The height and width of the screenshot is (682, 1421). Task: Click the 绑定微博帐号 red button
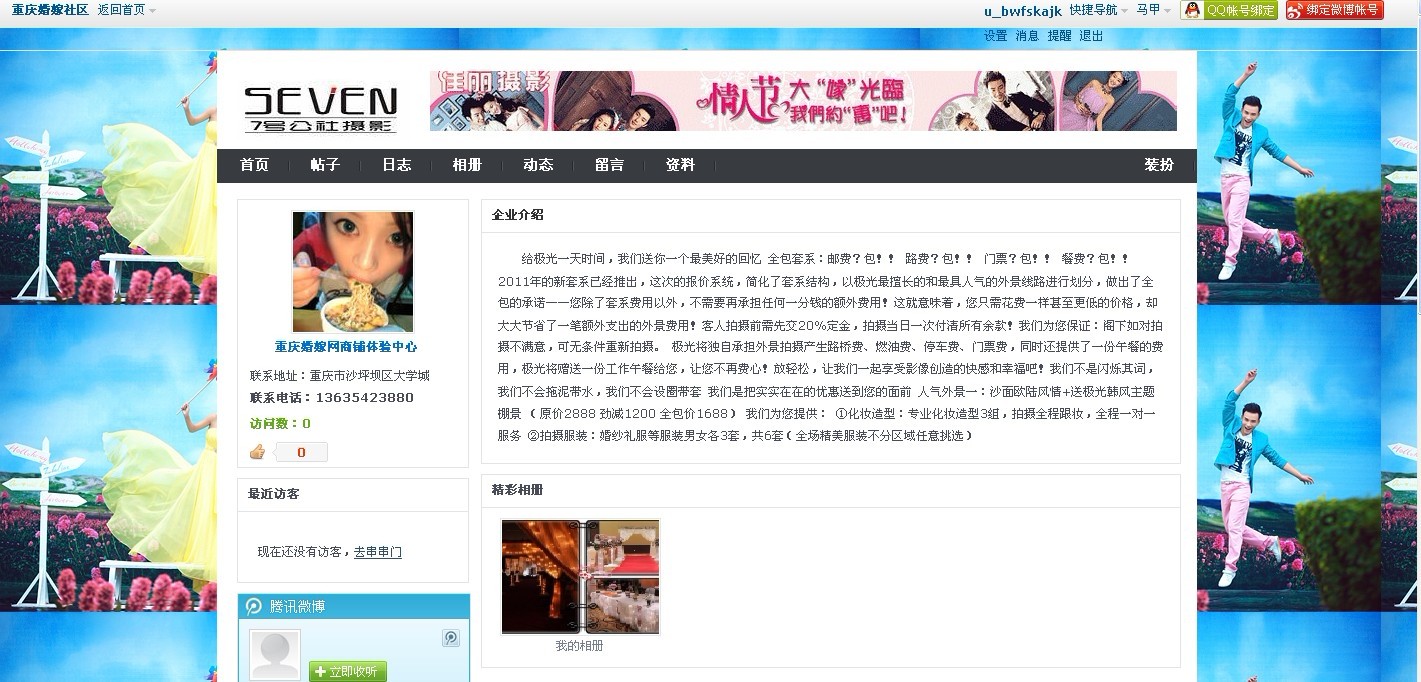coord(1334,10)
